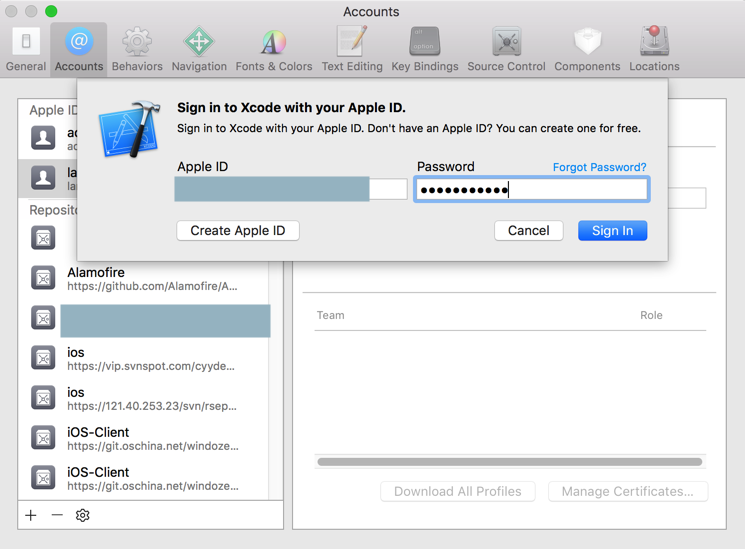Open the Behaviors gear pane
The height and width of the screenshot is (549, 745).
click(137, 49)
